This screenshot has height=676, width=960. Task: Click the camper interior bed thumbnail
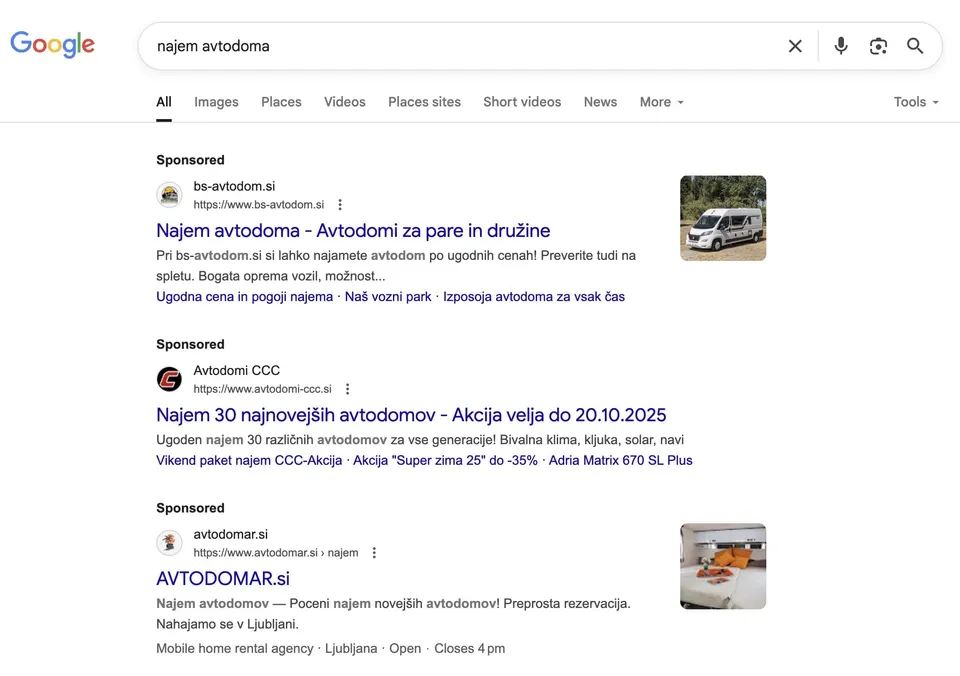(722, 566)
